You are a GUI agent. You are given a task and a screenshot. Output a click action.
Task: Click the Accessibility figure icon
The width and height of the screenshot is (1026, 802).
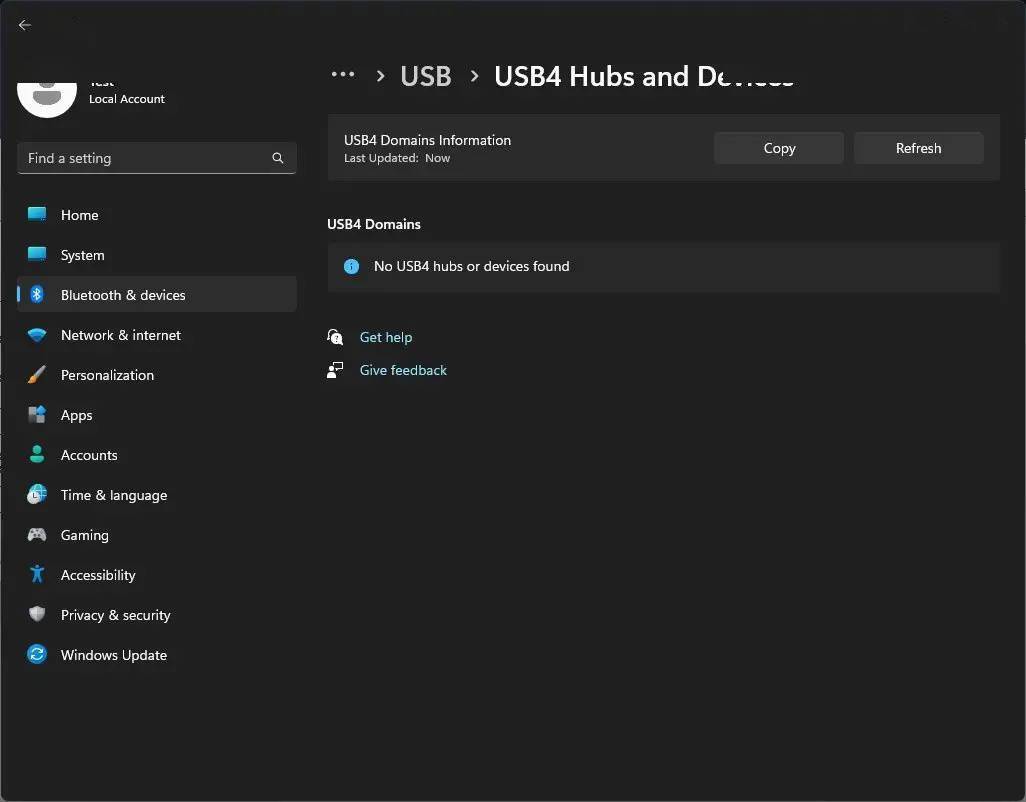point(37,574)
